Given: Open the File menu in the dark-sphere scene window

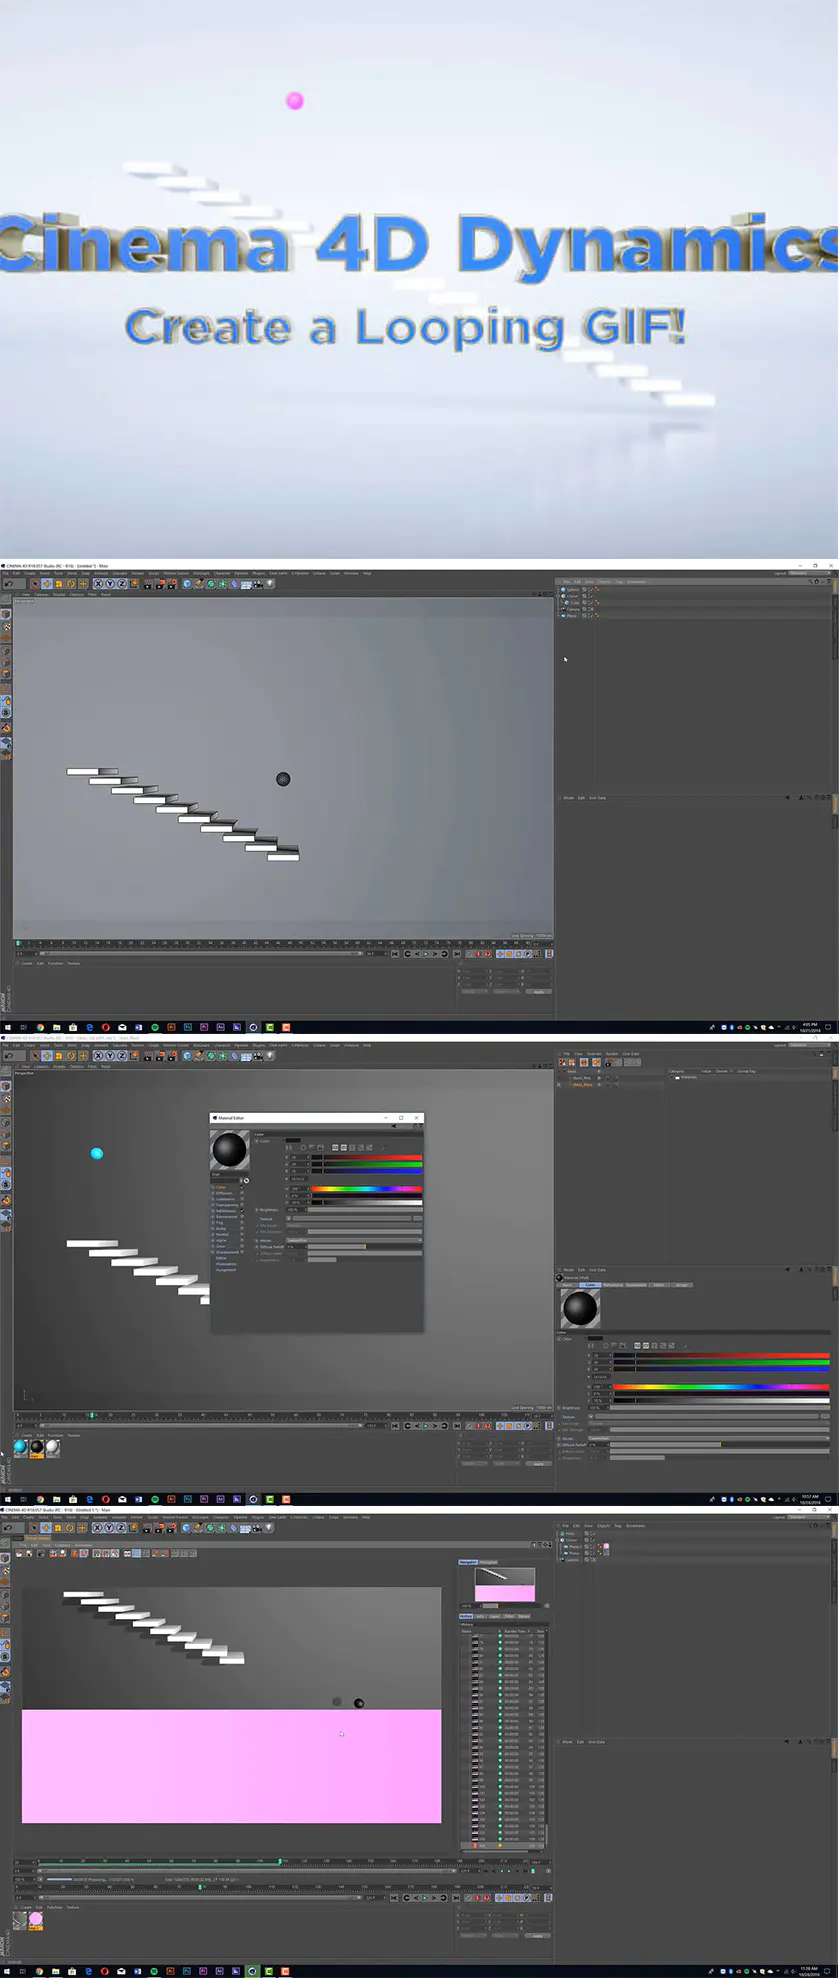Looking at the screenshot, I should (x=6, y=573).
